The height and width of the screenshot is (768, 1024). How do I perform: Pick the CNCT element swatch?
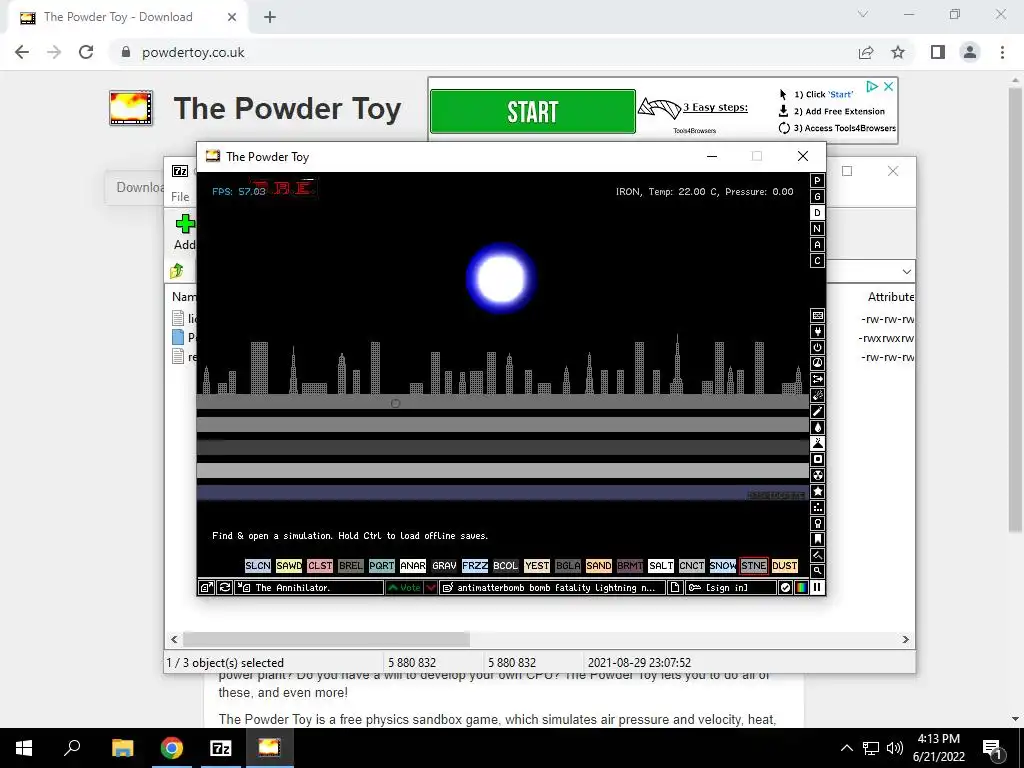[692, 566]
